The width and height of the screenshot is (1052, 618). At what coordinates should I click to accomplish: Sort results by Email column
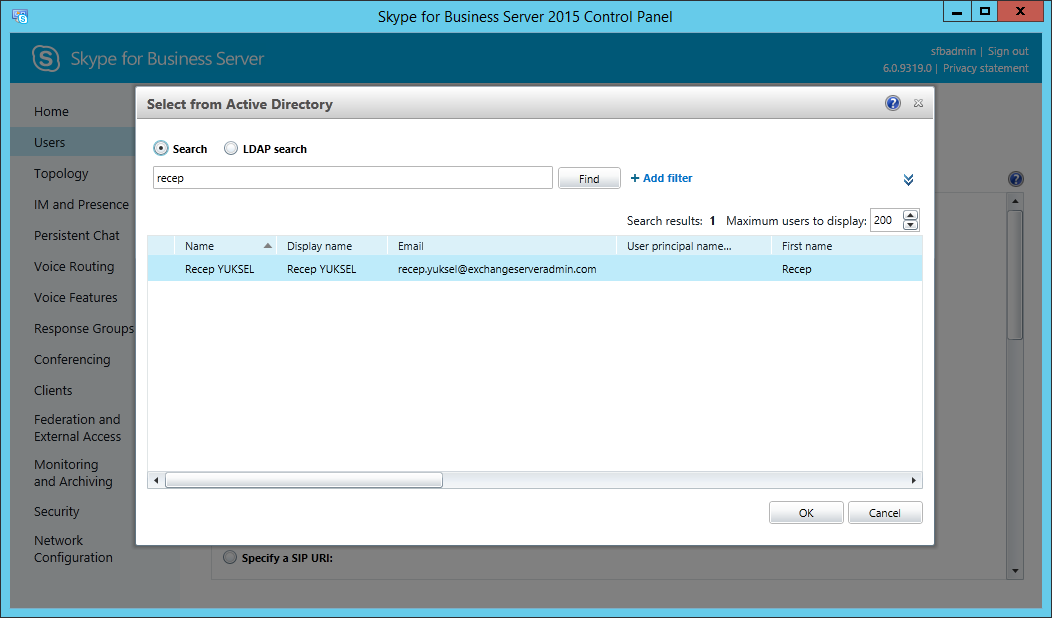(502, 246)
